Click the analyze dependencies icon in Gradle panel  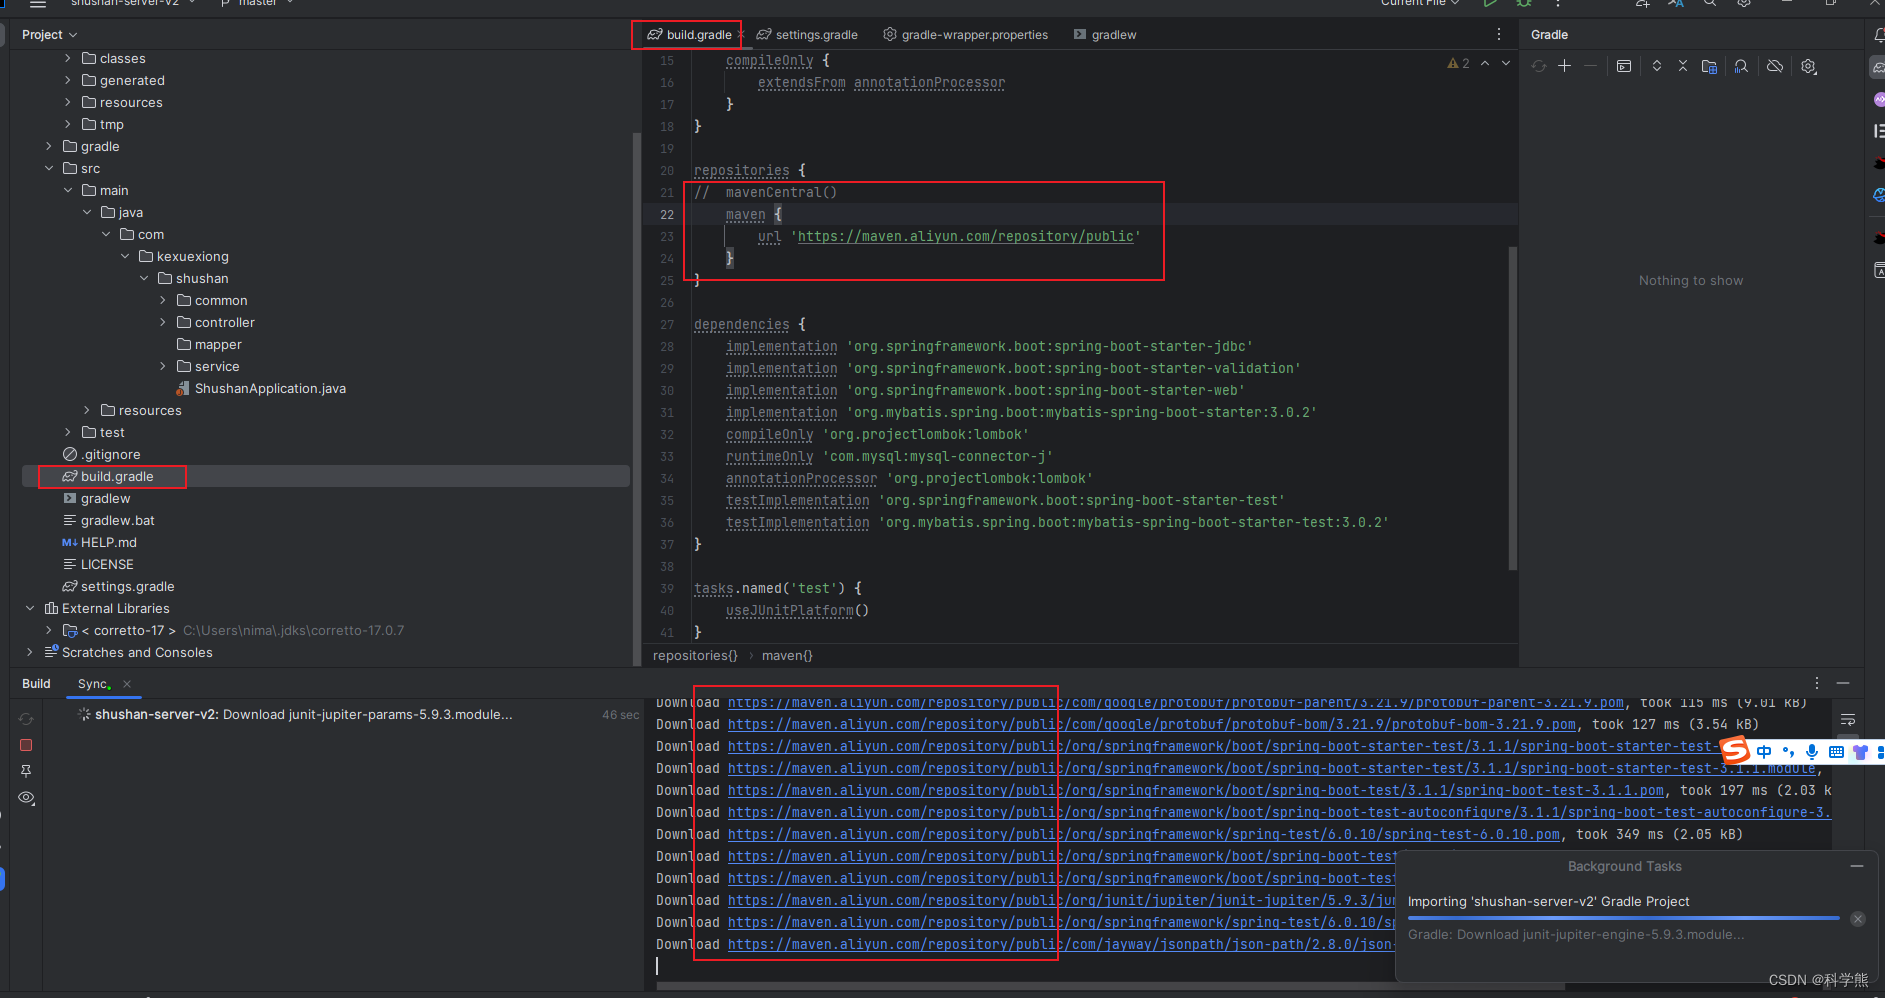click(1741, 66)
